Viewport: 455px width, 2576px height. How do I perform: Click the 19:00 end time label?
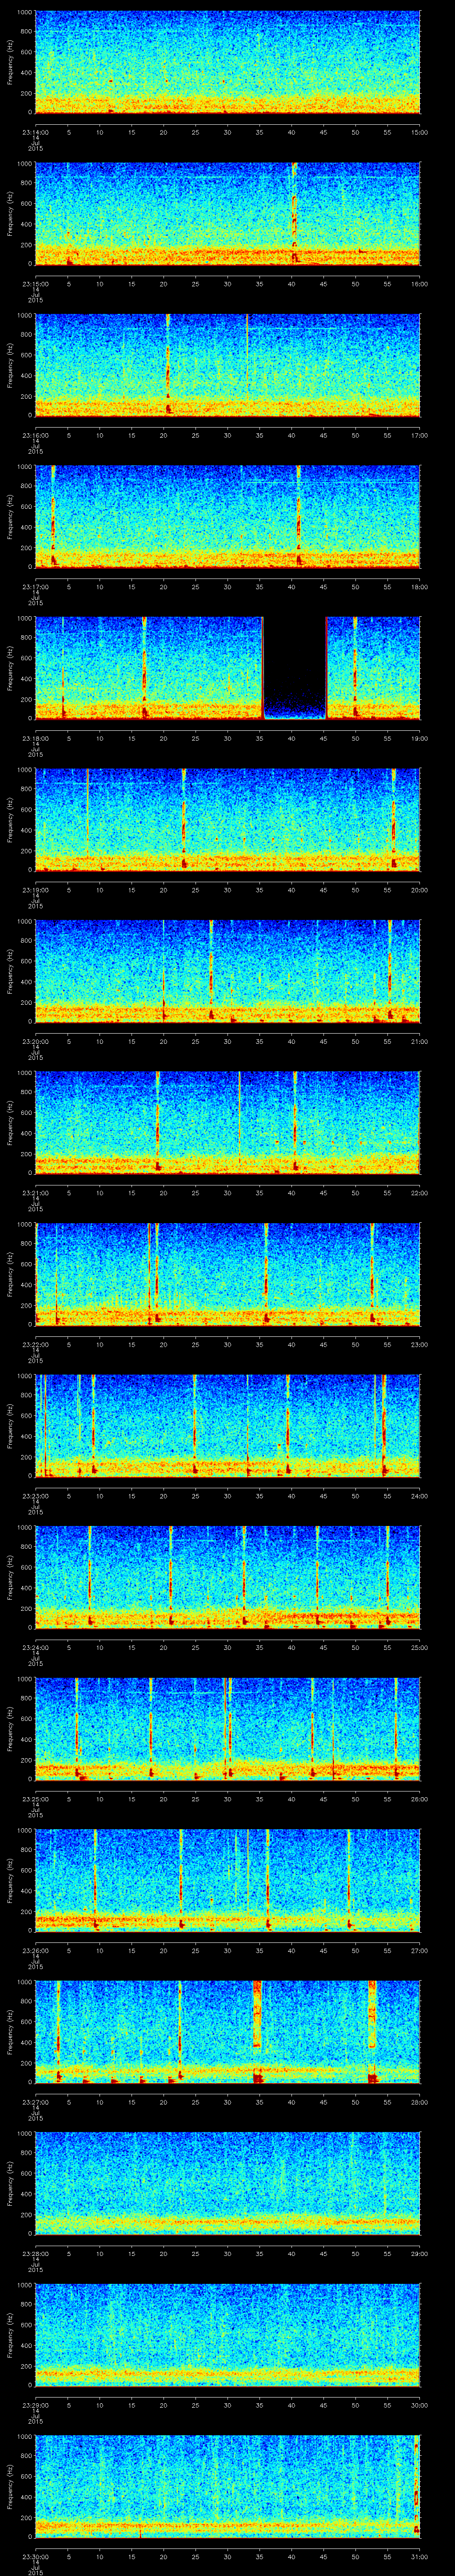(x=419, y=738)
